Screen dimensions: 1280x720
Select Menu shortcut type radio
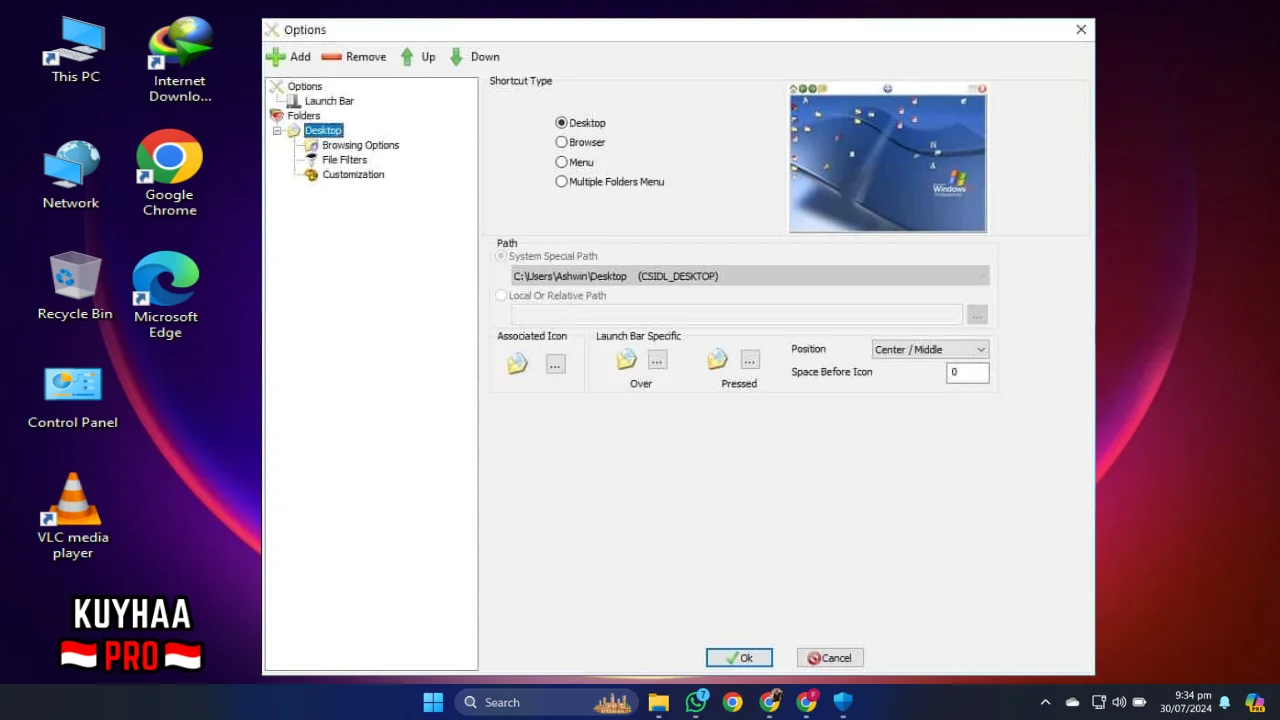[561, 162]
